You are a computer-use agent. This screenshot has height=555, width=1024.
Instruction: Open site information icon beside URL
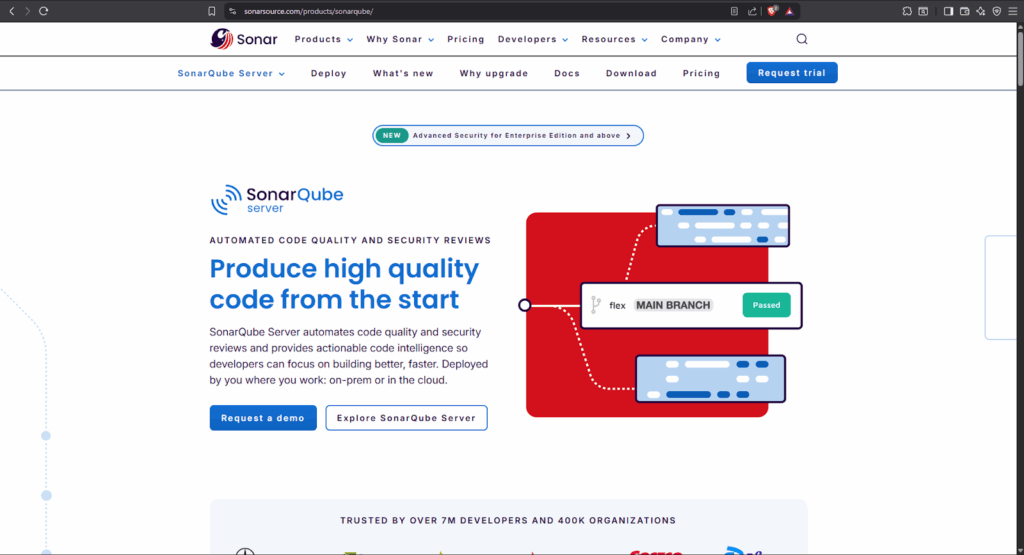click(232, 11)
